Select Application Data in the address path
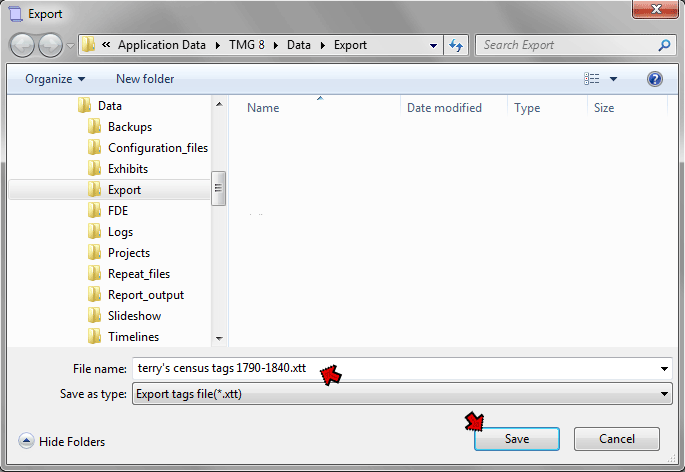 [162, 45]
